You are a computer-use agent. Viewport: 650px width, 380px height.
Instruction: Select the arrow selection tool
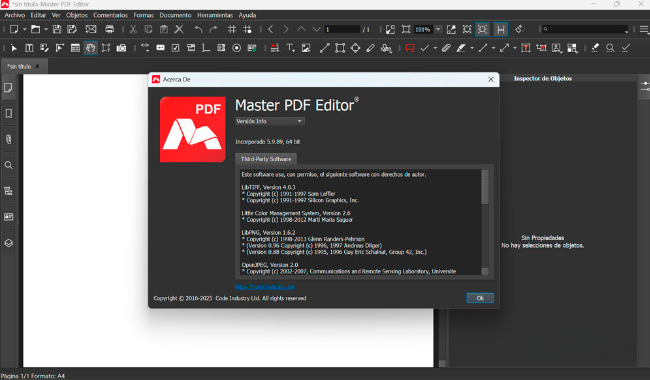coord(14,48)
